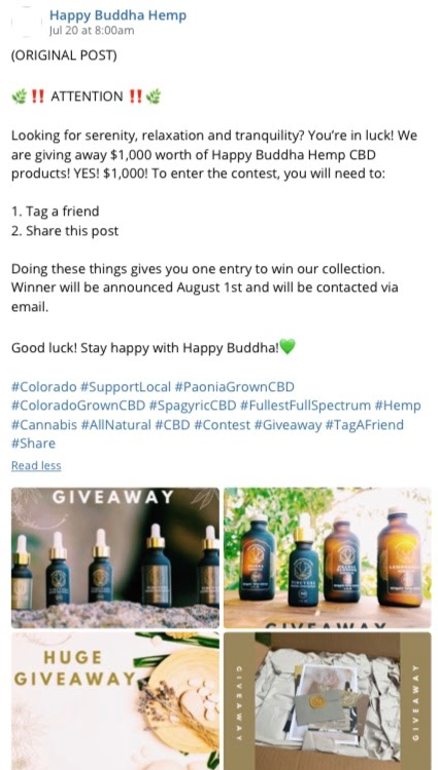Click the #AllNatural hashtag

116,424
